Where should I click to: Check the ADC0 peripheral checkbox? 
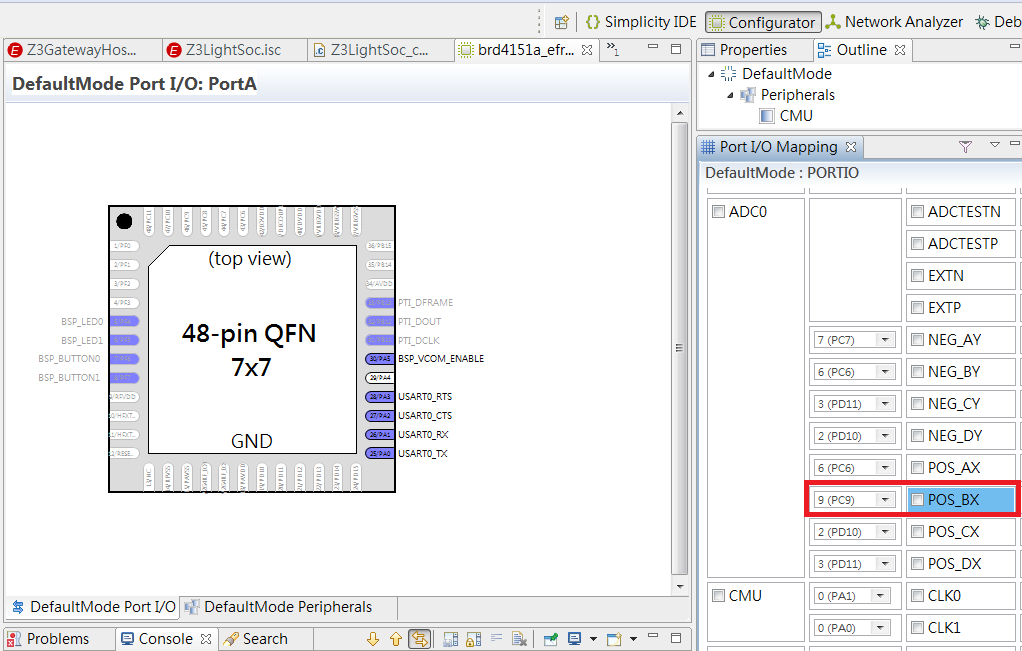(x=717, y=211)
